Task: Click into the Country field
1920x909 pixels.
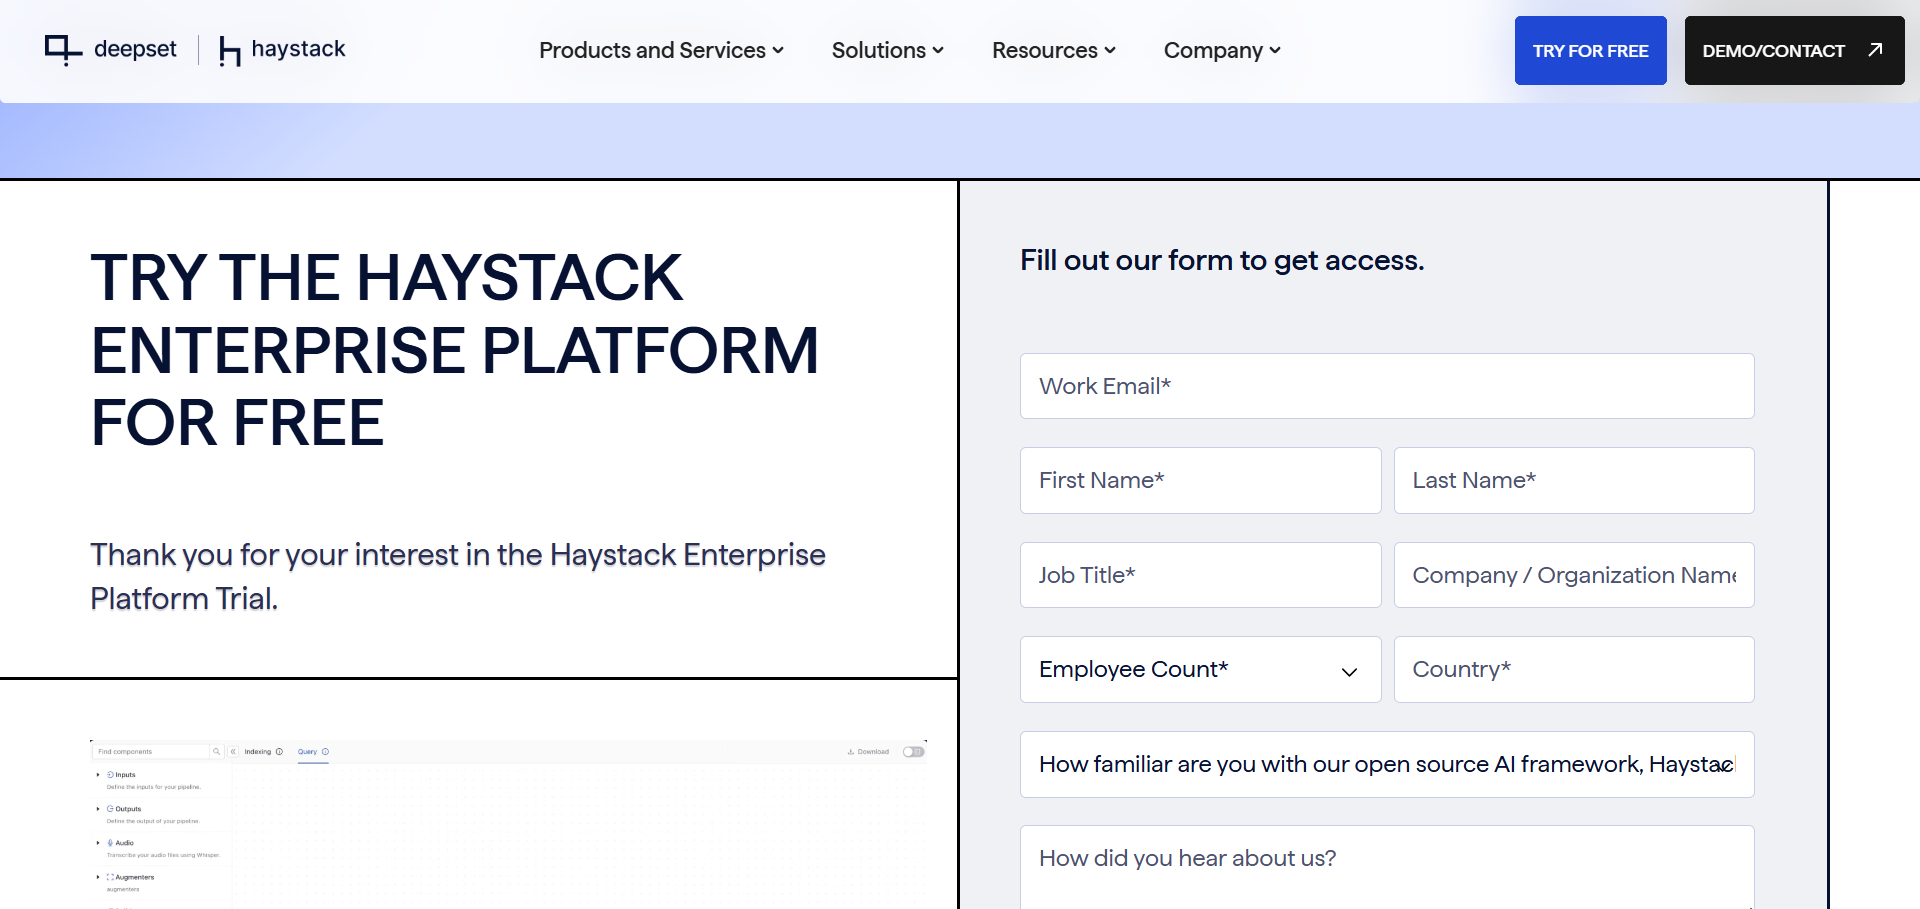Action: pyautogui.click(x=1573, y=670)
